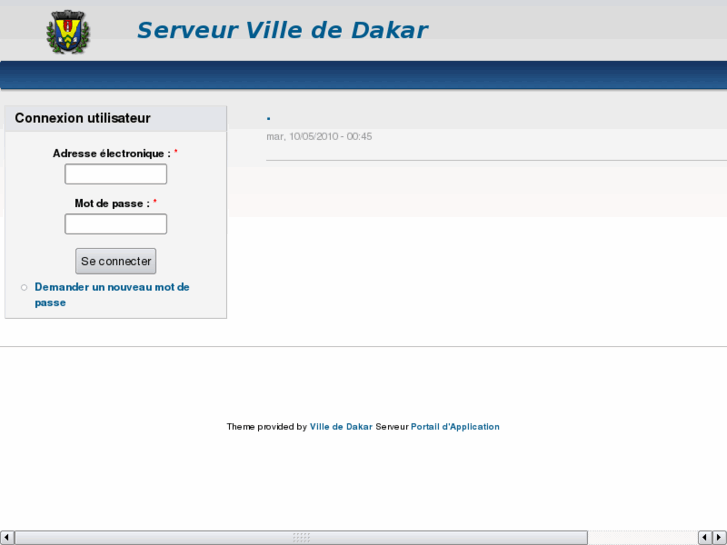Click the left scroll arrow beside the right arrow
The image size is (727, 545).
[705, 538]
